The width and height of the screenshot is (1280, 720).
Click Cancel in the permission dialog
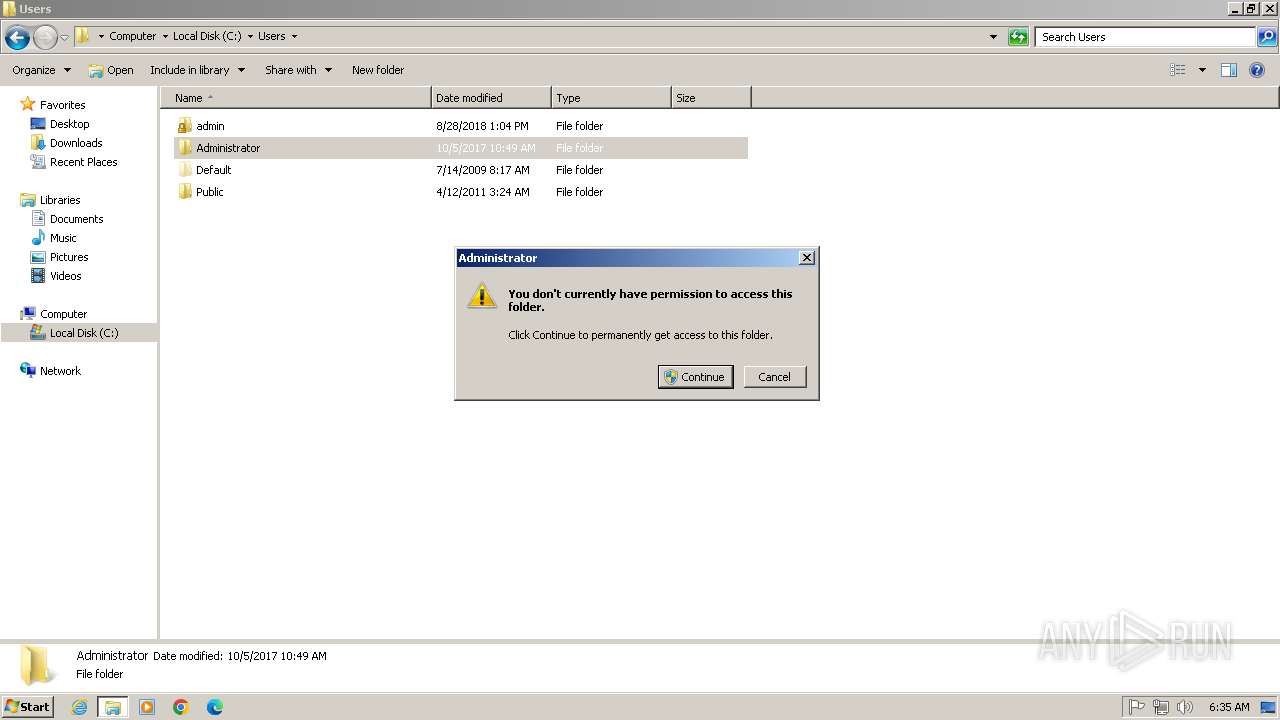(774, 377)
